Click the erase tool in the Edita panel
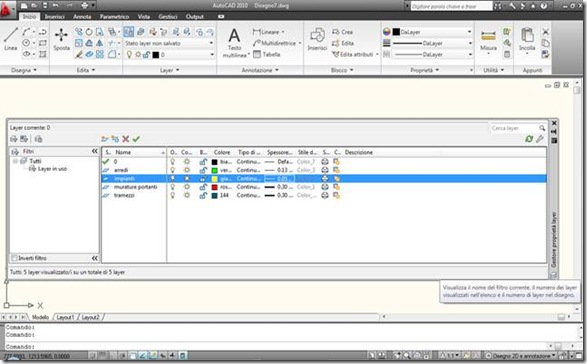The image size is (587, 364). pos(79,54)
